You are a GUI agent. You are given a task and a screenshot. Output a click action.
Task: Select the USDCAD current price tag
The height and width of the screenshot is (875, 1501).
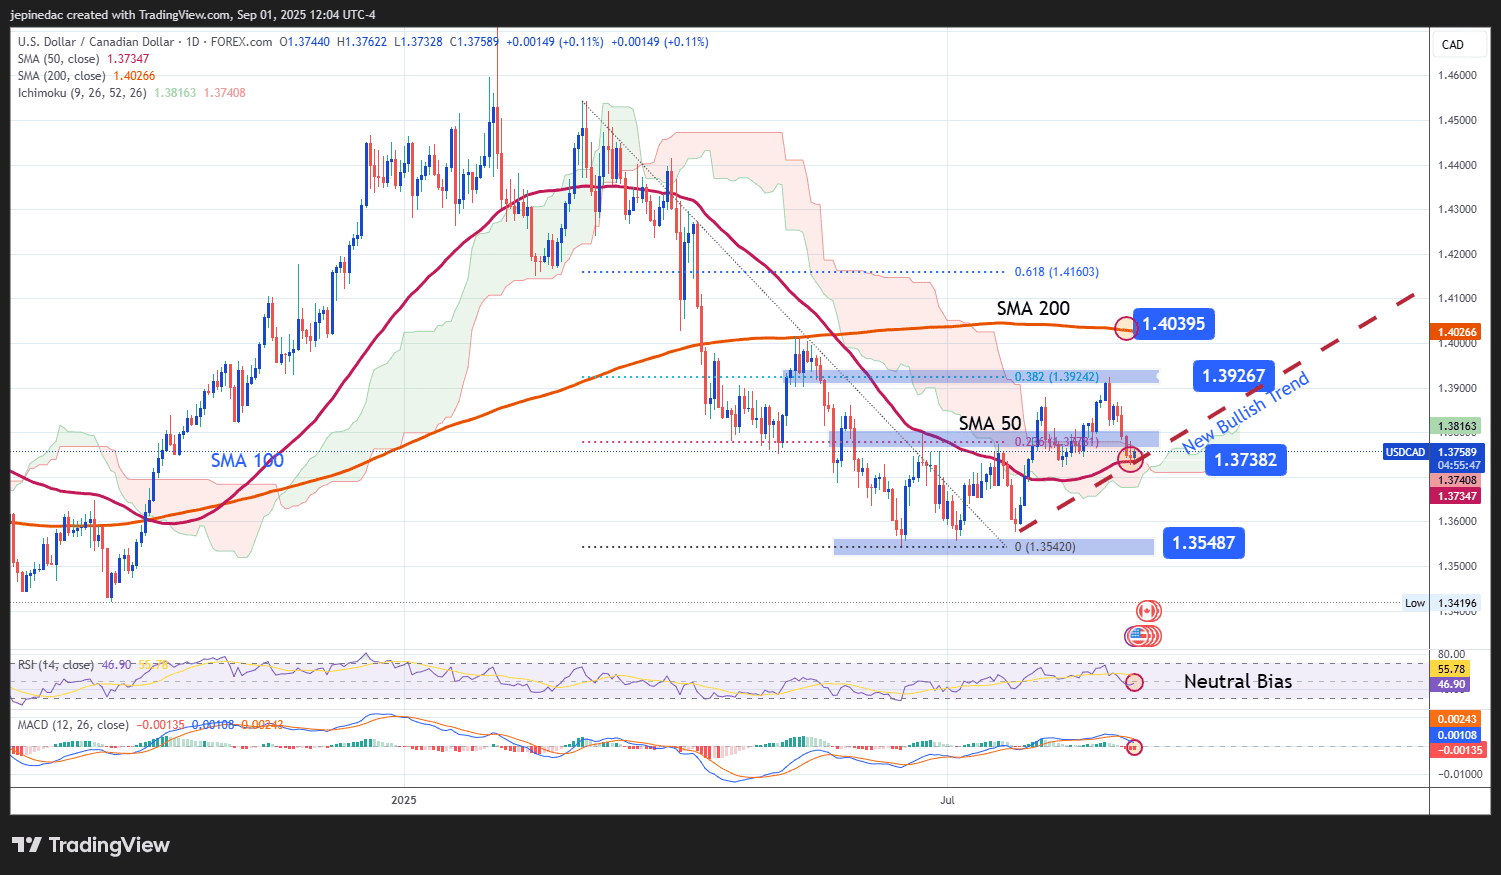1405,452
